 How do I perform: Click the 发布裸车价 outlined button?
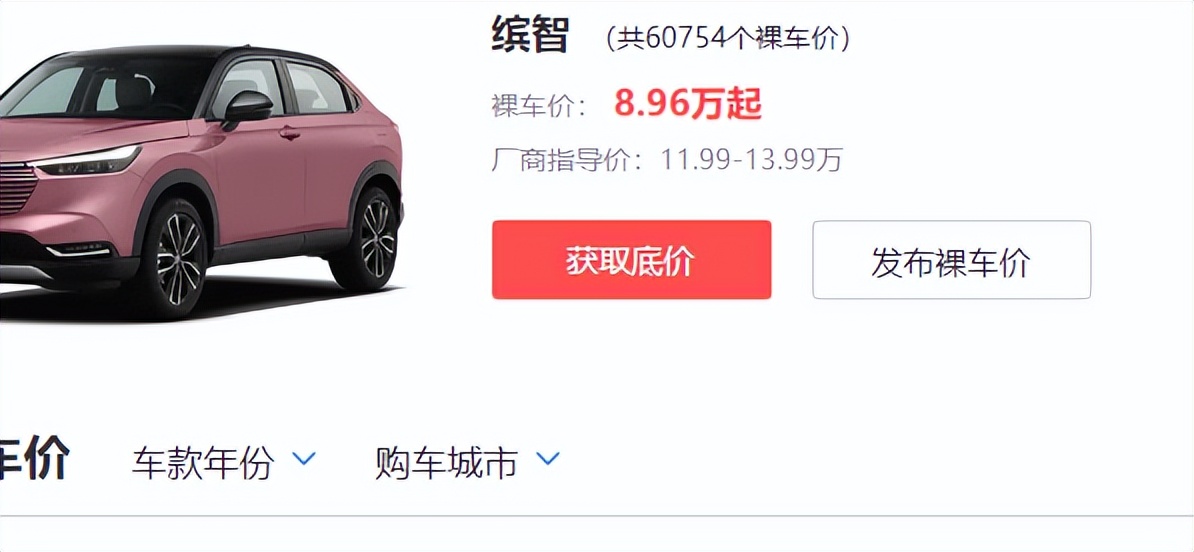pos(951,260)
